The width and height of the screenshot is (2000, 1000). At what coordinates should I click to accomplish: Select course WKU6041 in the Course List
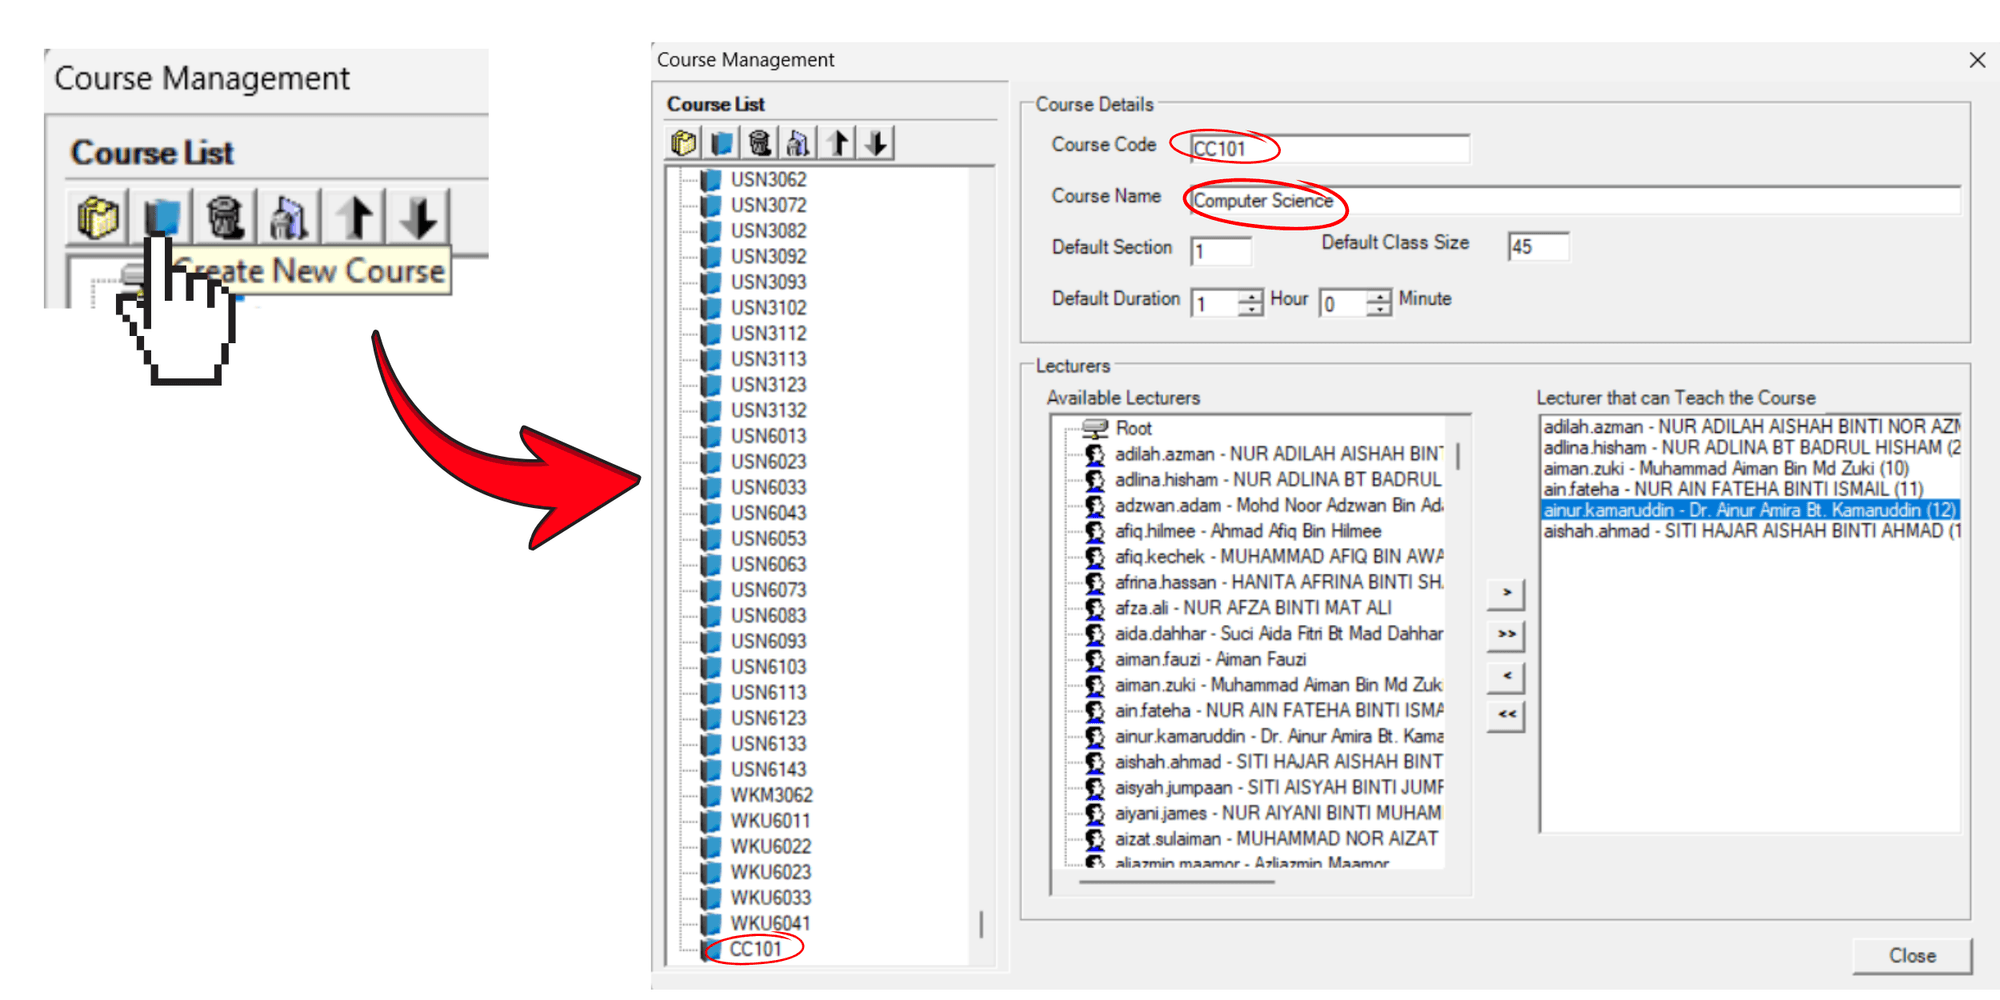770,923
